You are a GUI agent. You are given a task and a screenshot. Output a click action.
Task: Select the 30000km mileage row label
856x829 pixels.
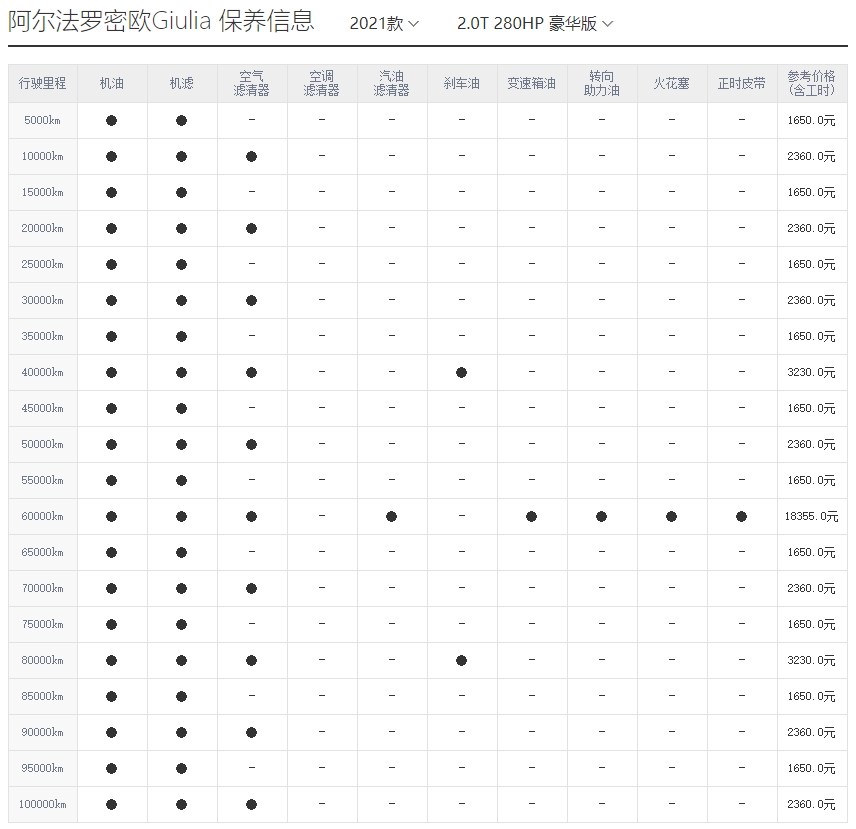pos(43,301)
